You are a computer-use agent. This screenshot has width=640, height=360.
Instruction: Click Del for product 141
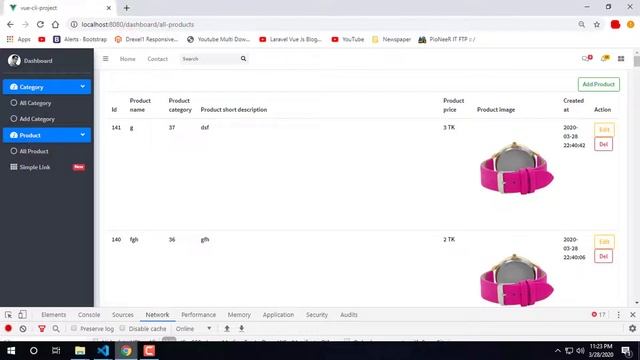pyautogui.click(x=603, y=144)
